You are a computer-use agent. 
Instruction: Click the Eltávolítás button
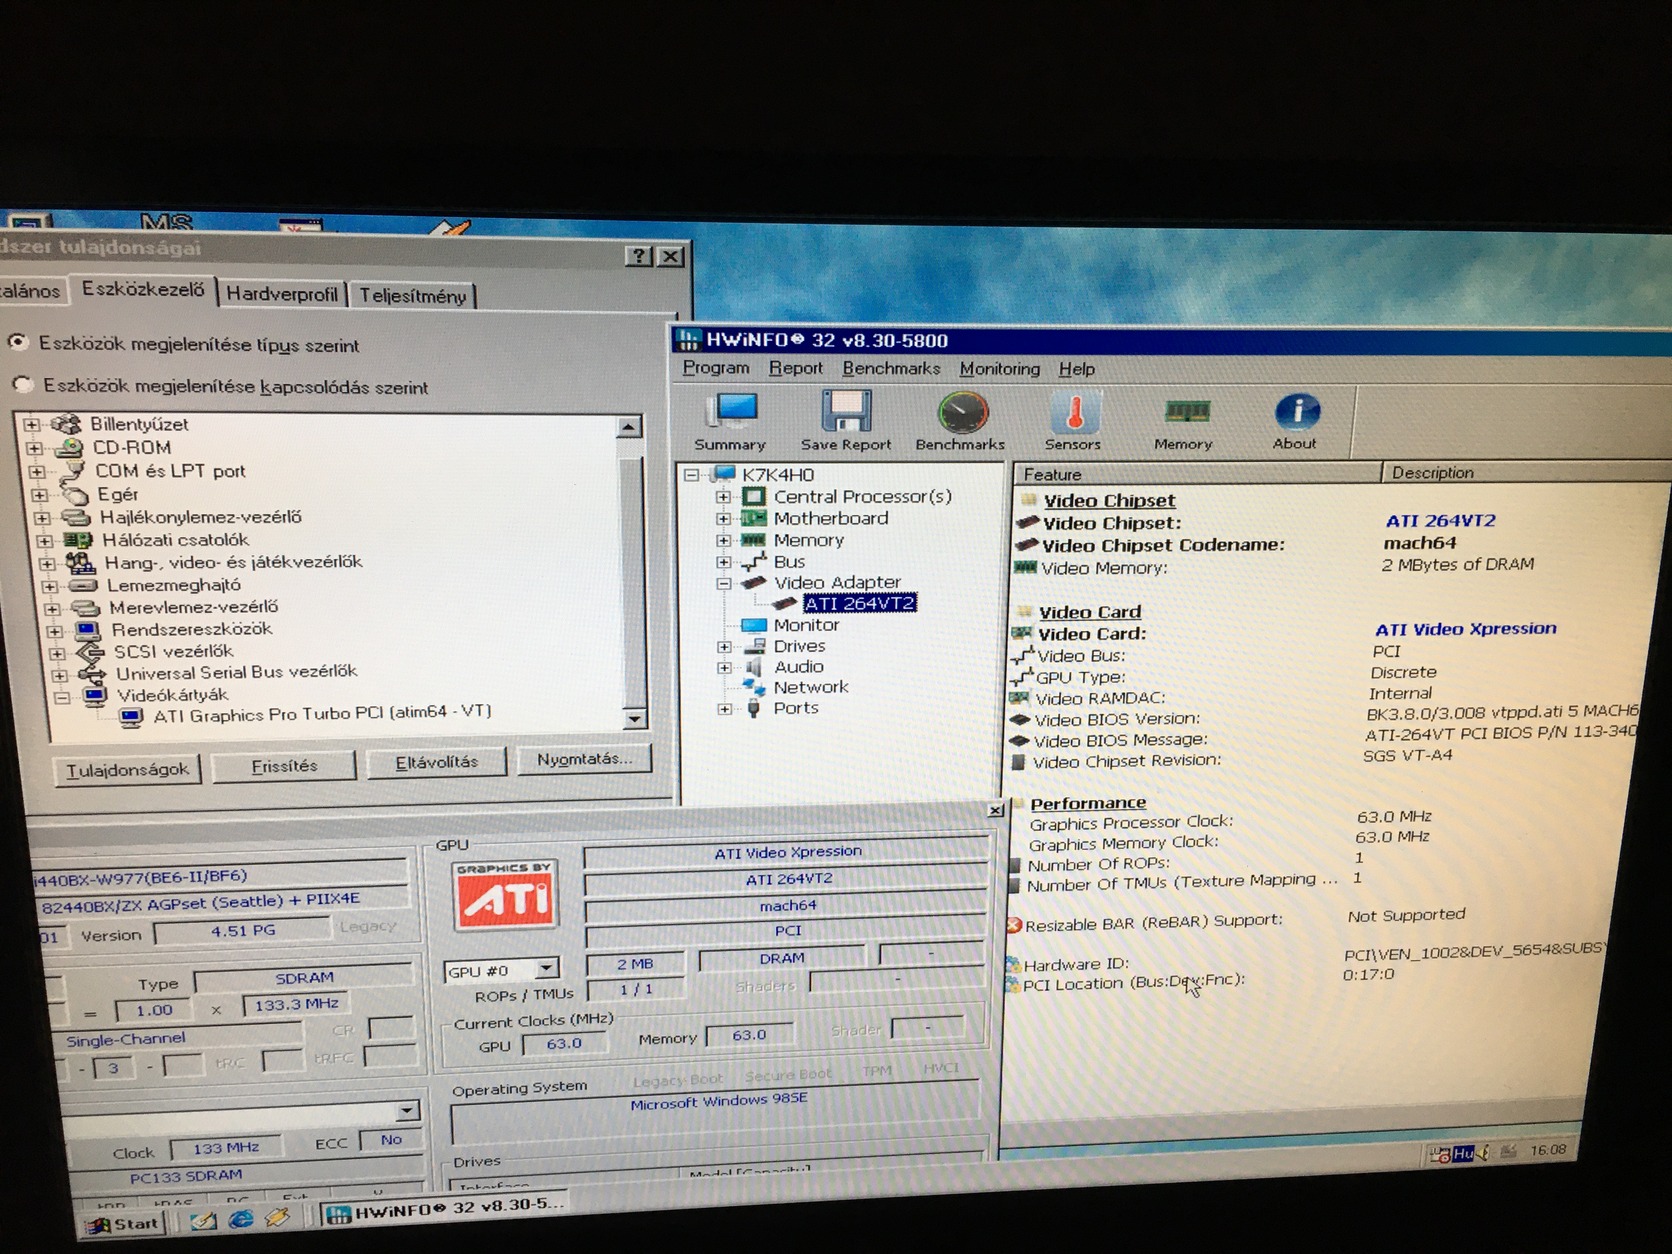point(437,762)
